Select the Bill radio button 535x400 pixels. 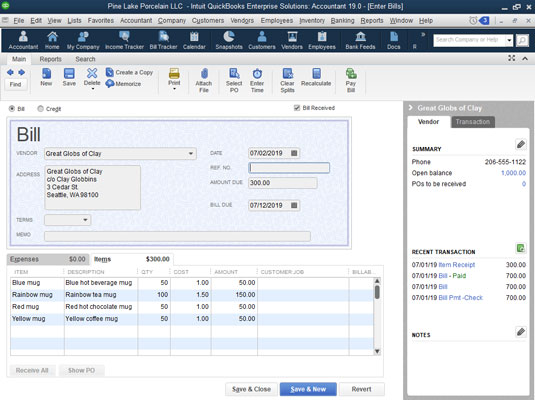click(12, 109)
